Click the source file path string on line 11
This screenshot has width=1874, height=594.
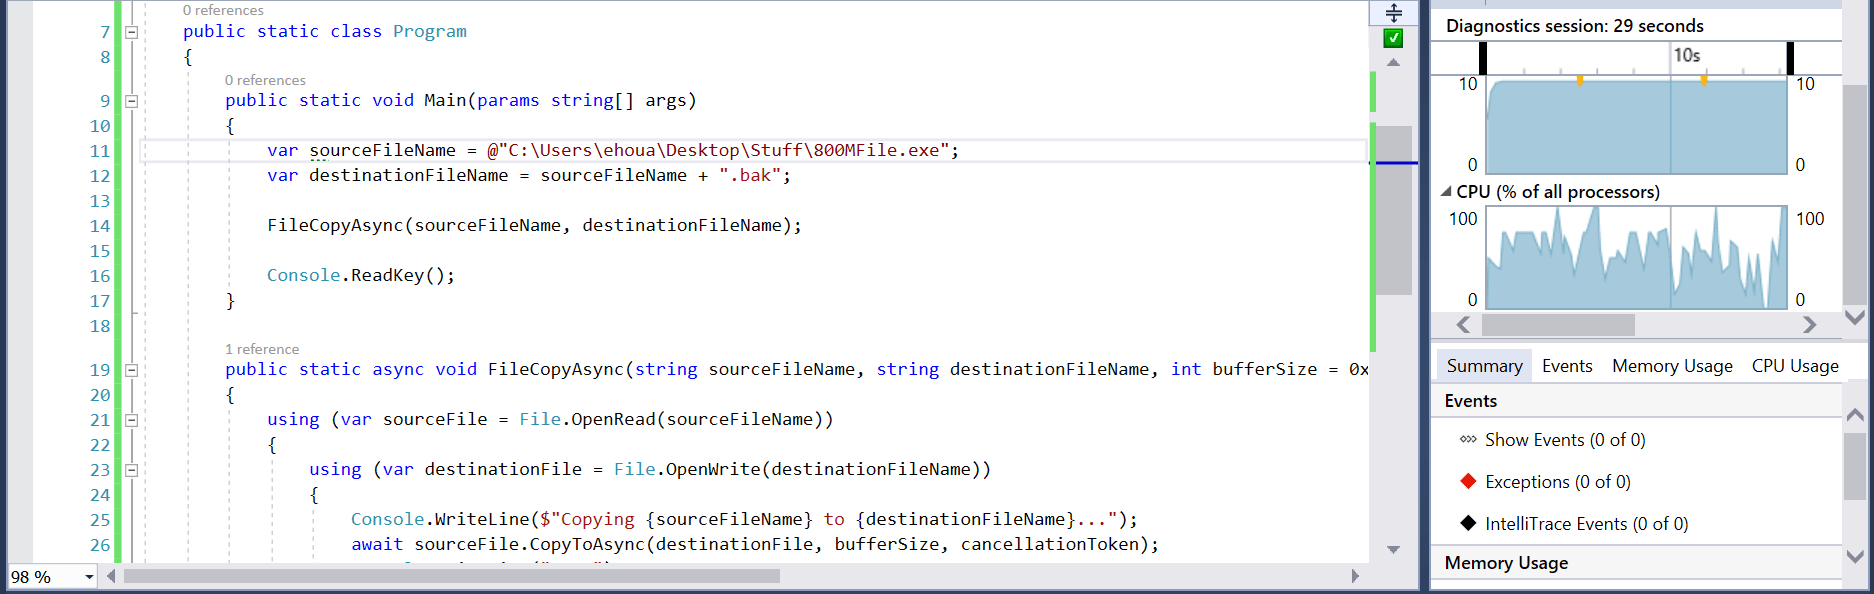717,150
